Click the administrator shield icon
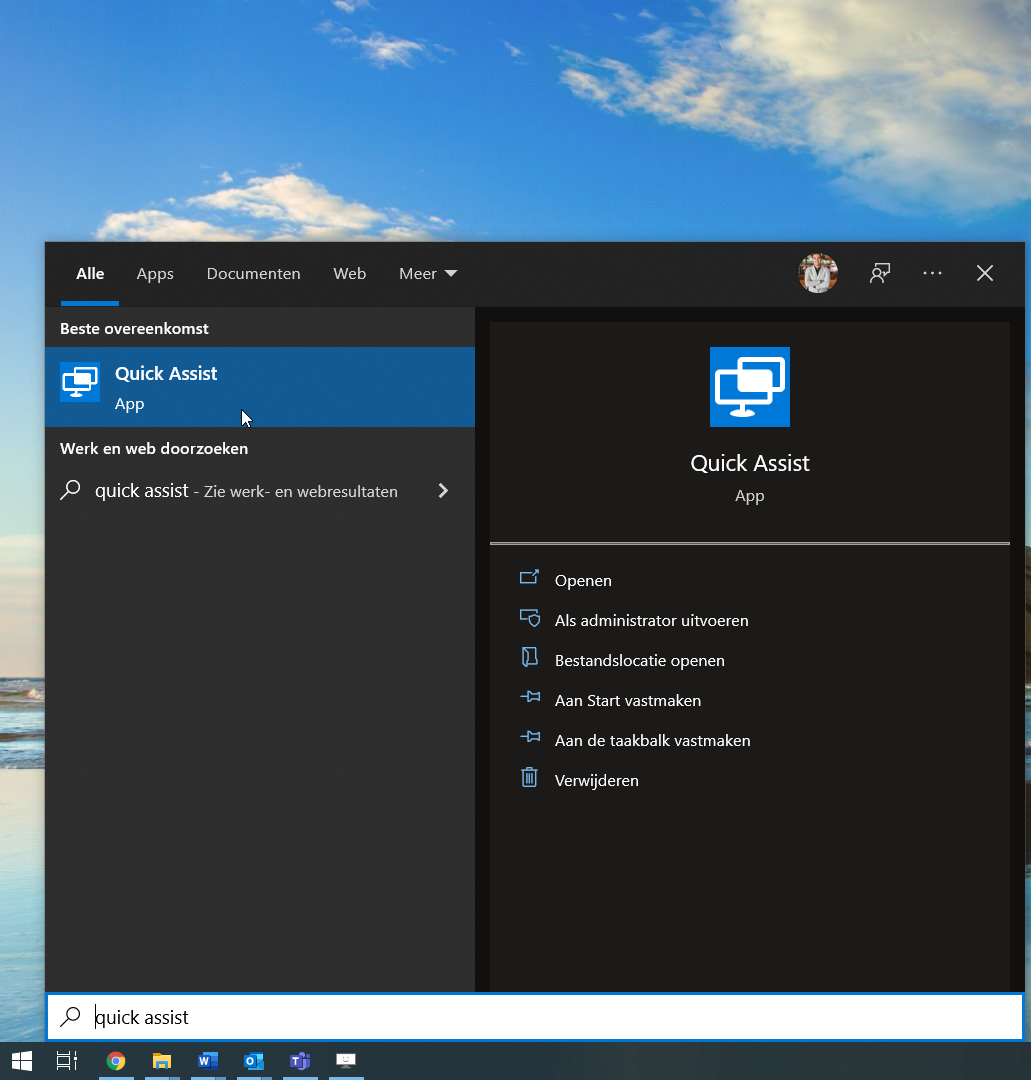This screenshot has width=1031, height=1080. [530, 617]
